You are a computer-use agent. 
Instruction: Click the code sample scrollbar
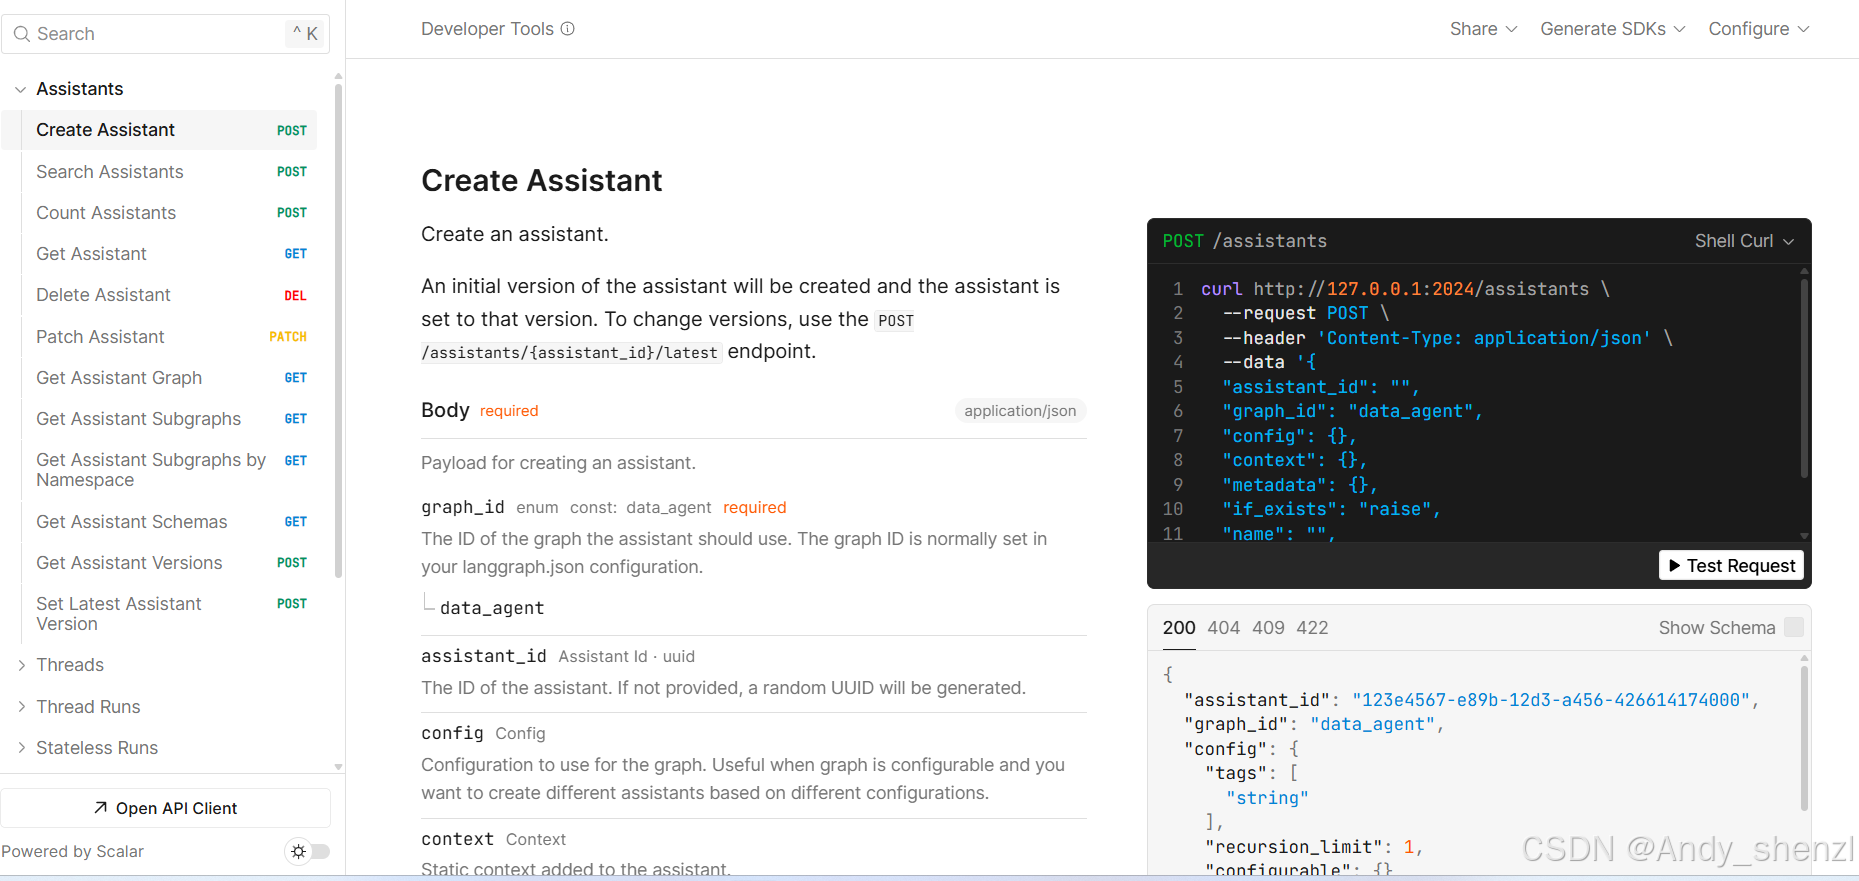click(x=1804, y=378)
